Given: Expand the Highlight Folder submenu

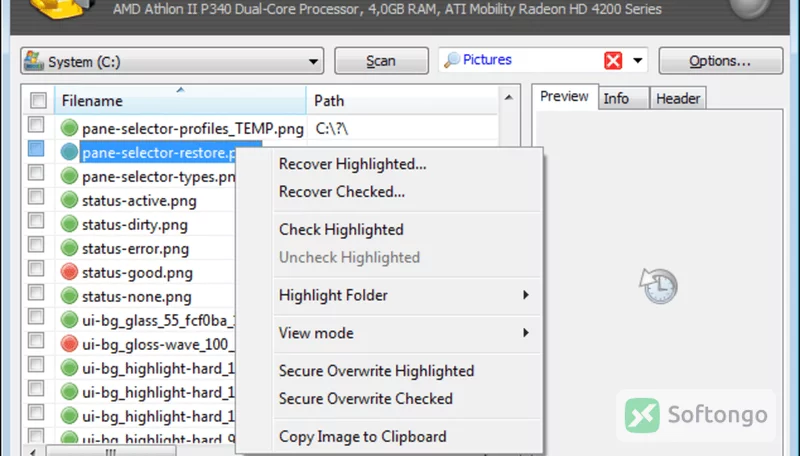Looking at the screenshot, I should coord(407,295).
